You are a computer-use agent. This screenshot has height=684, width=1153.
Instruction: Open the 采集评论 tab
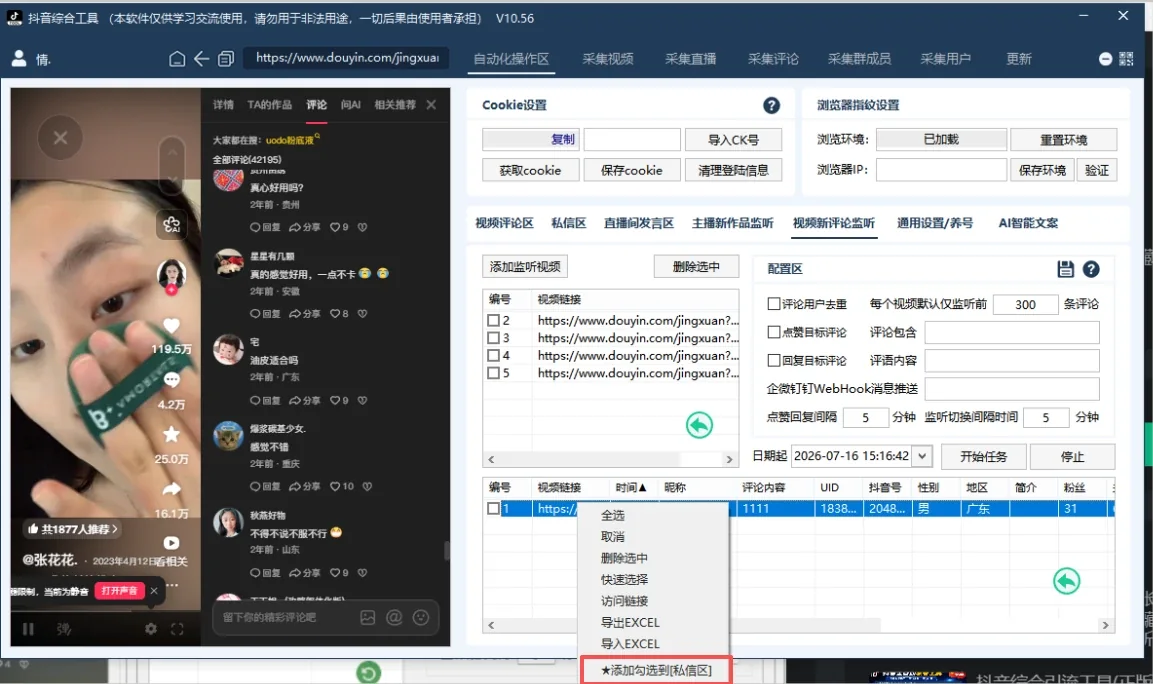pyautogui.click(x=773, y=59)
